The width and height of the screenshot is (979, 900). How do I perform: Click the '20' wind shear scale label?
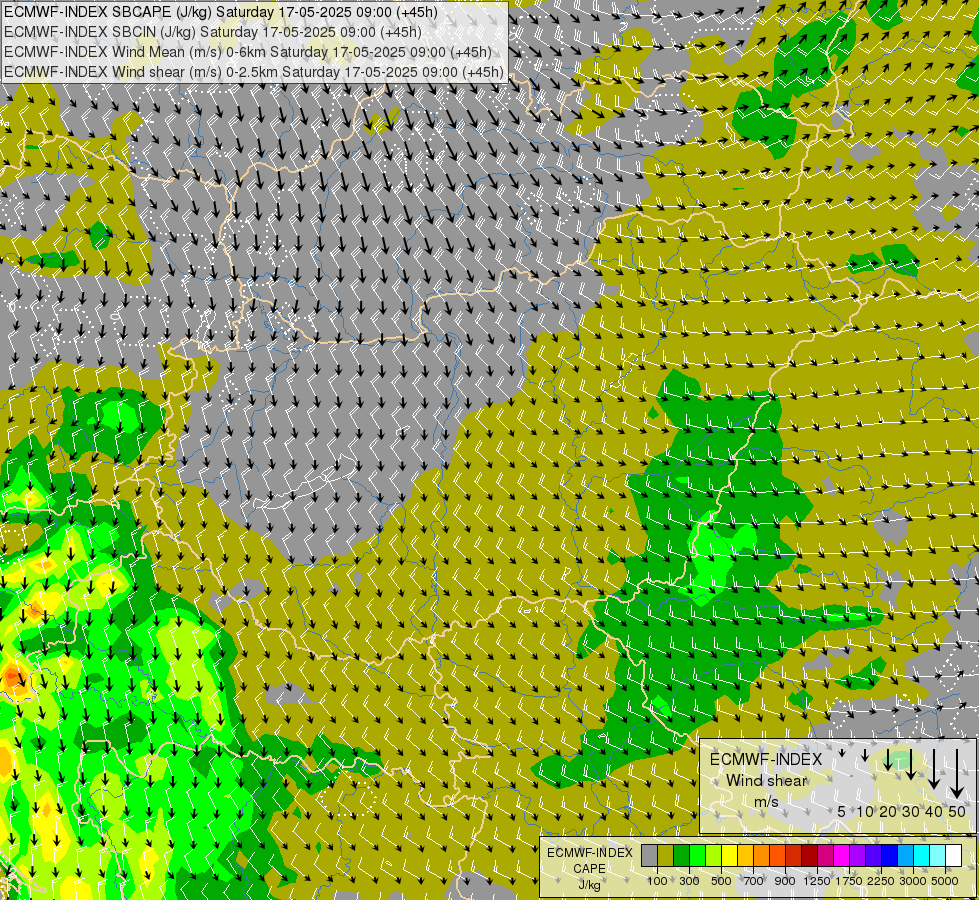tap(888, 811)
